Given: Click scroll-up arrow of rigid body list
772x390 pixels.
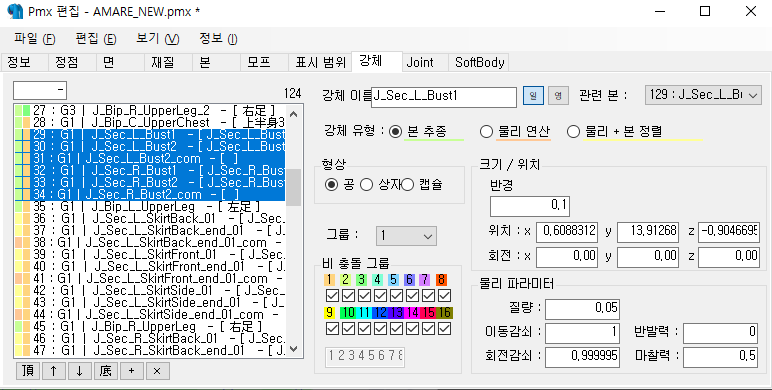Looking at the screenshot, I should 293,114.
